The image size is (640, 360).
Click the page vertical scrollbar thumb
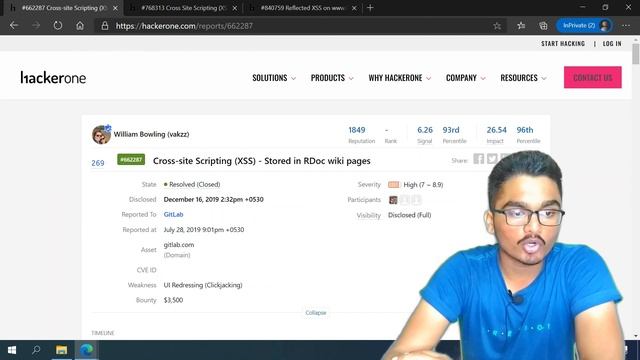point(636,53)
